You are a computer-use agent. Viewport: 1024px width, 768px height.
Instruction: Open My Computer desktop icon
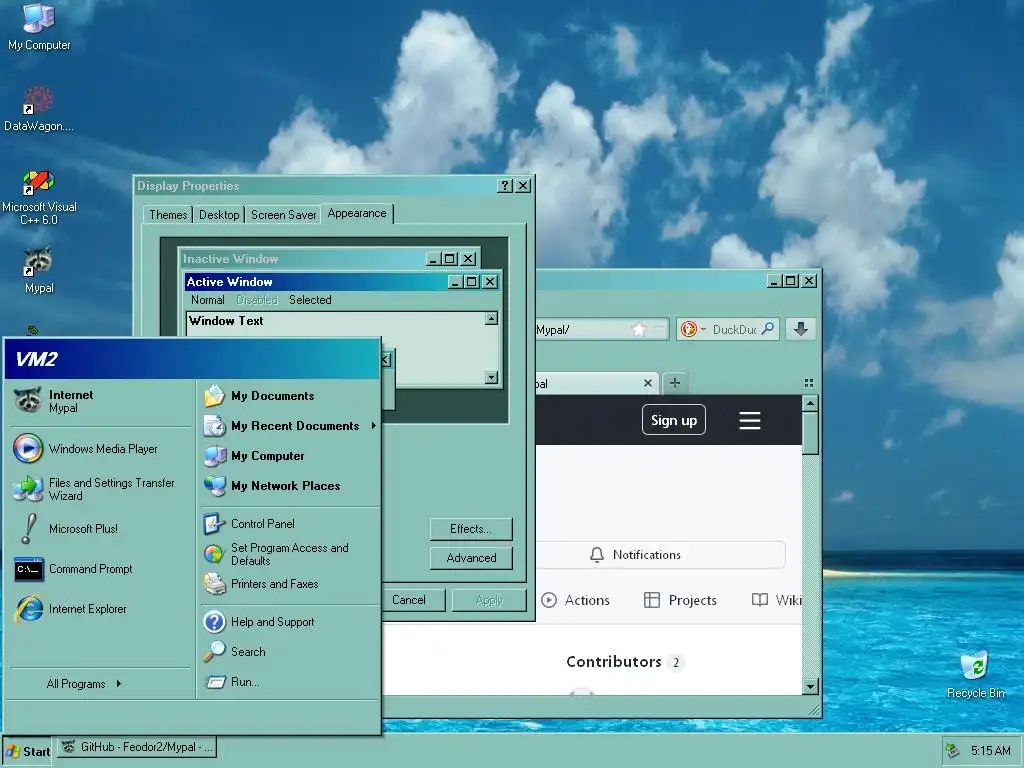click(39, 26)
